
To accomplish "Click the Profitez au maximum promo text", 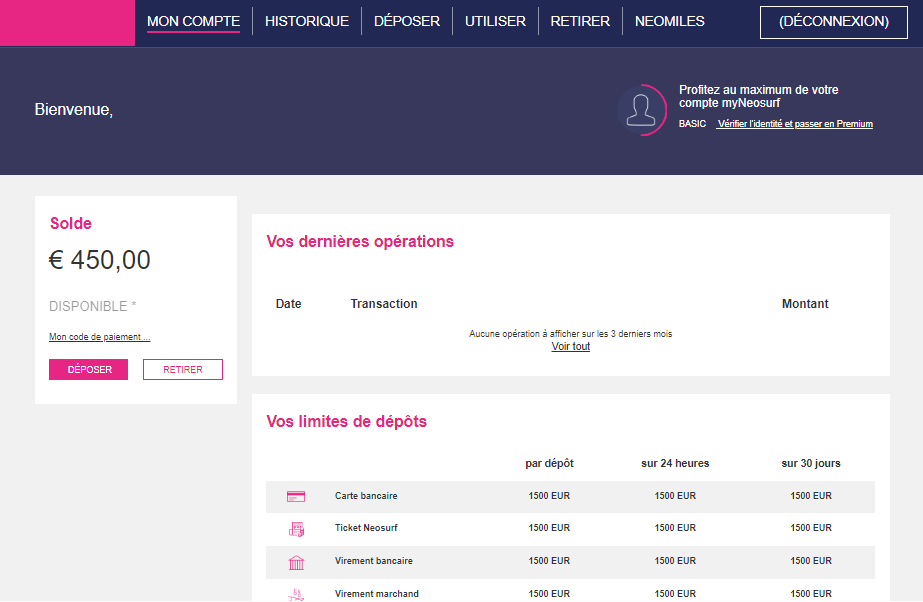I will click(x=759, y=97).
